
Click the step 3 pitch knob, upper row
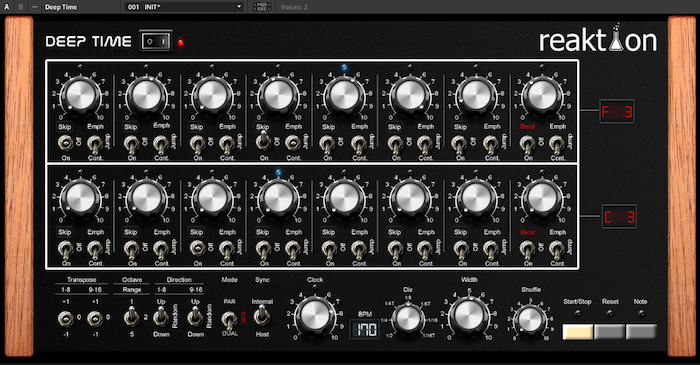click(213, 95)
